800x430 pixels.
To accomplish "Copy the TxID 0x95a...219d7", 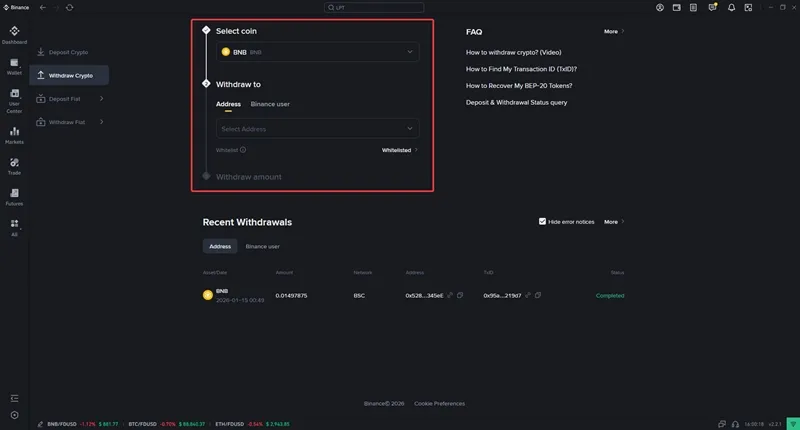I will (538, 295).
